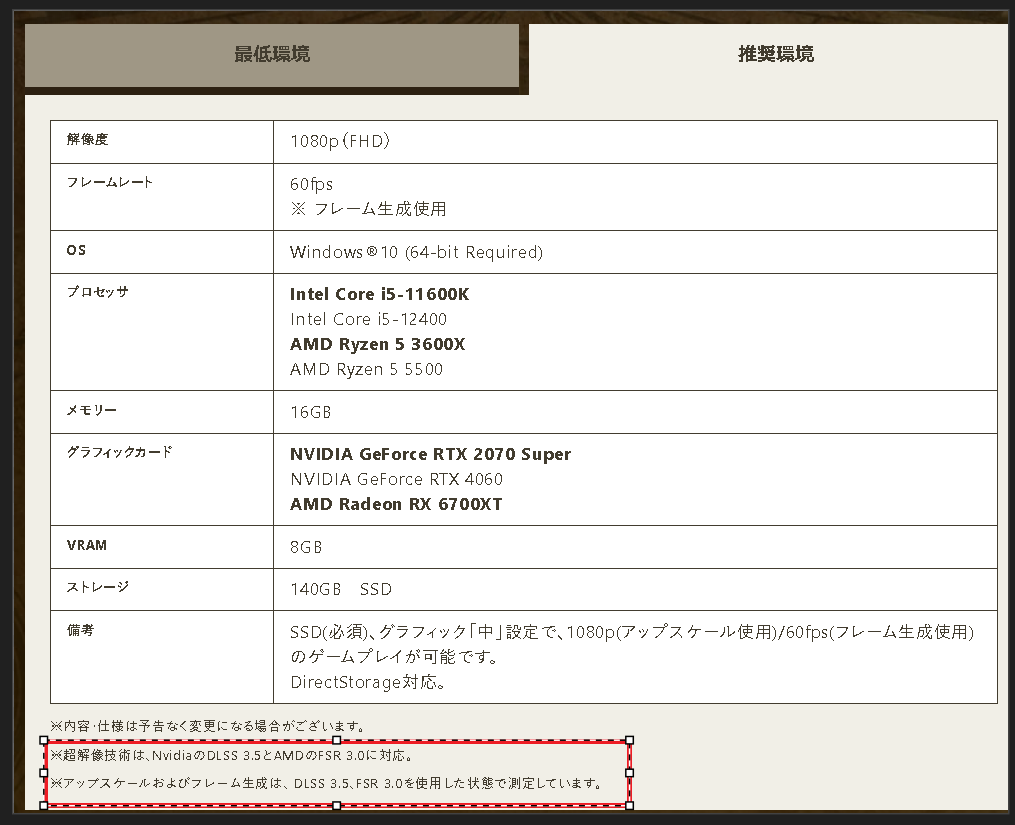Viewport: 1015px width, 825px height.
Task: Switch to the 最低環境 tab
Action: [272, 54]
